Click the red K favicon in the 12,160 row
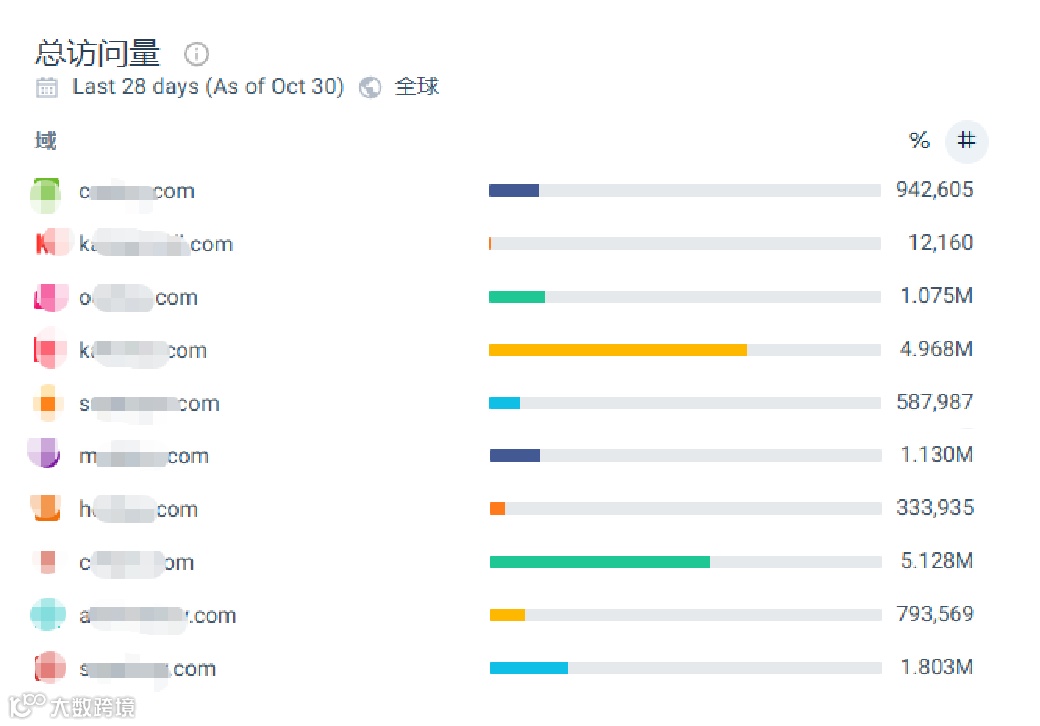The image size is (1040, 726). 48,244
